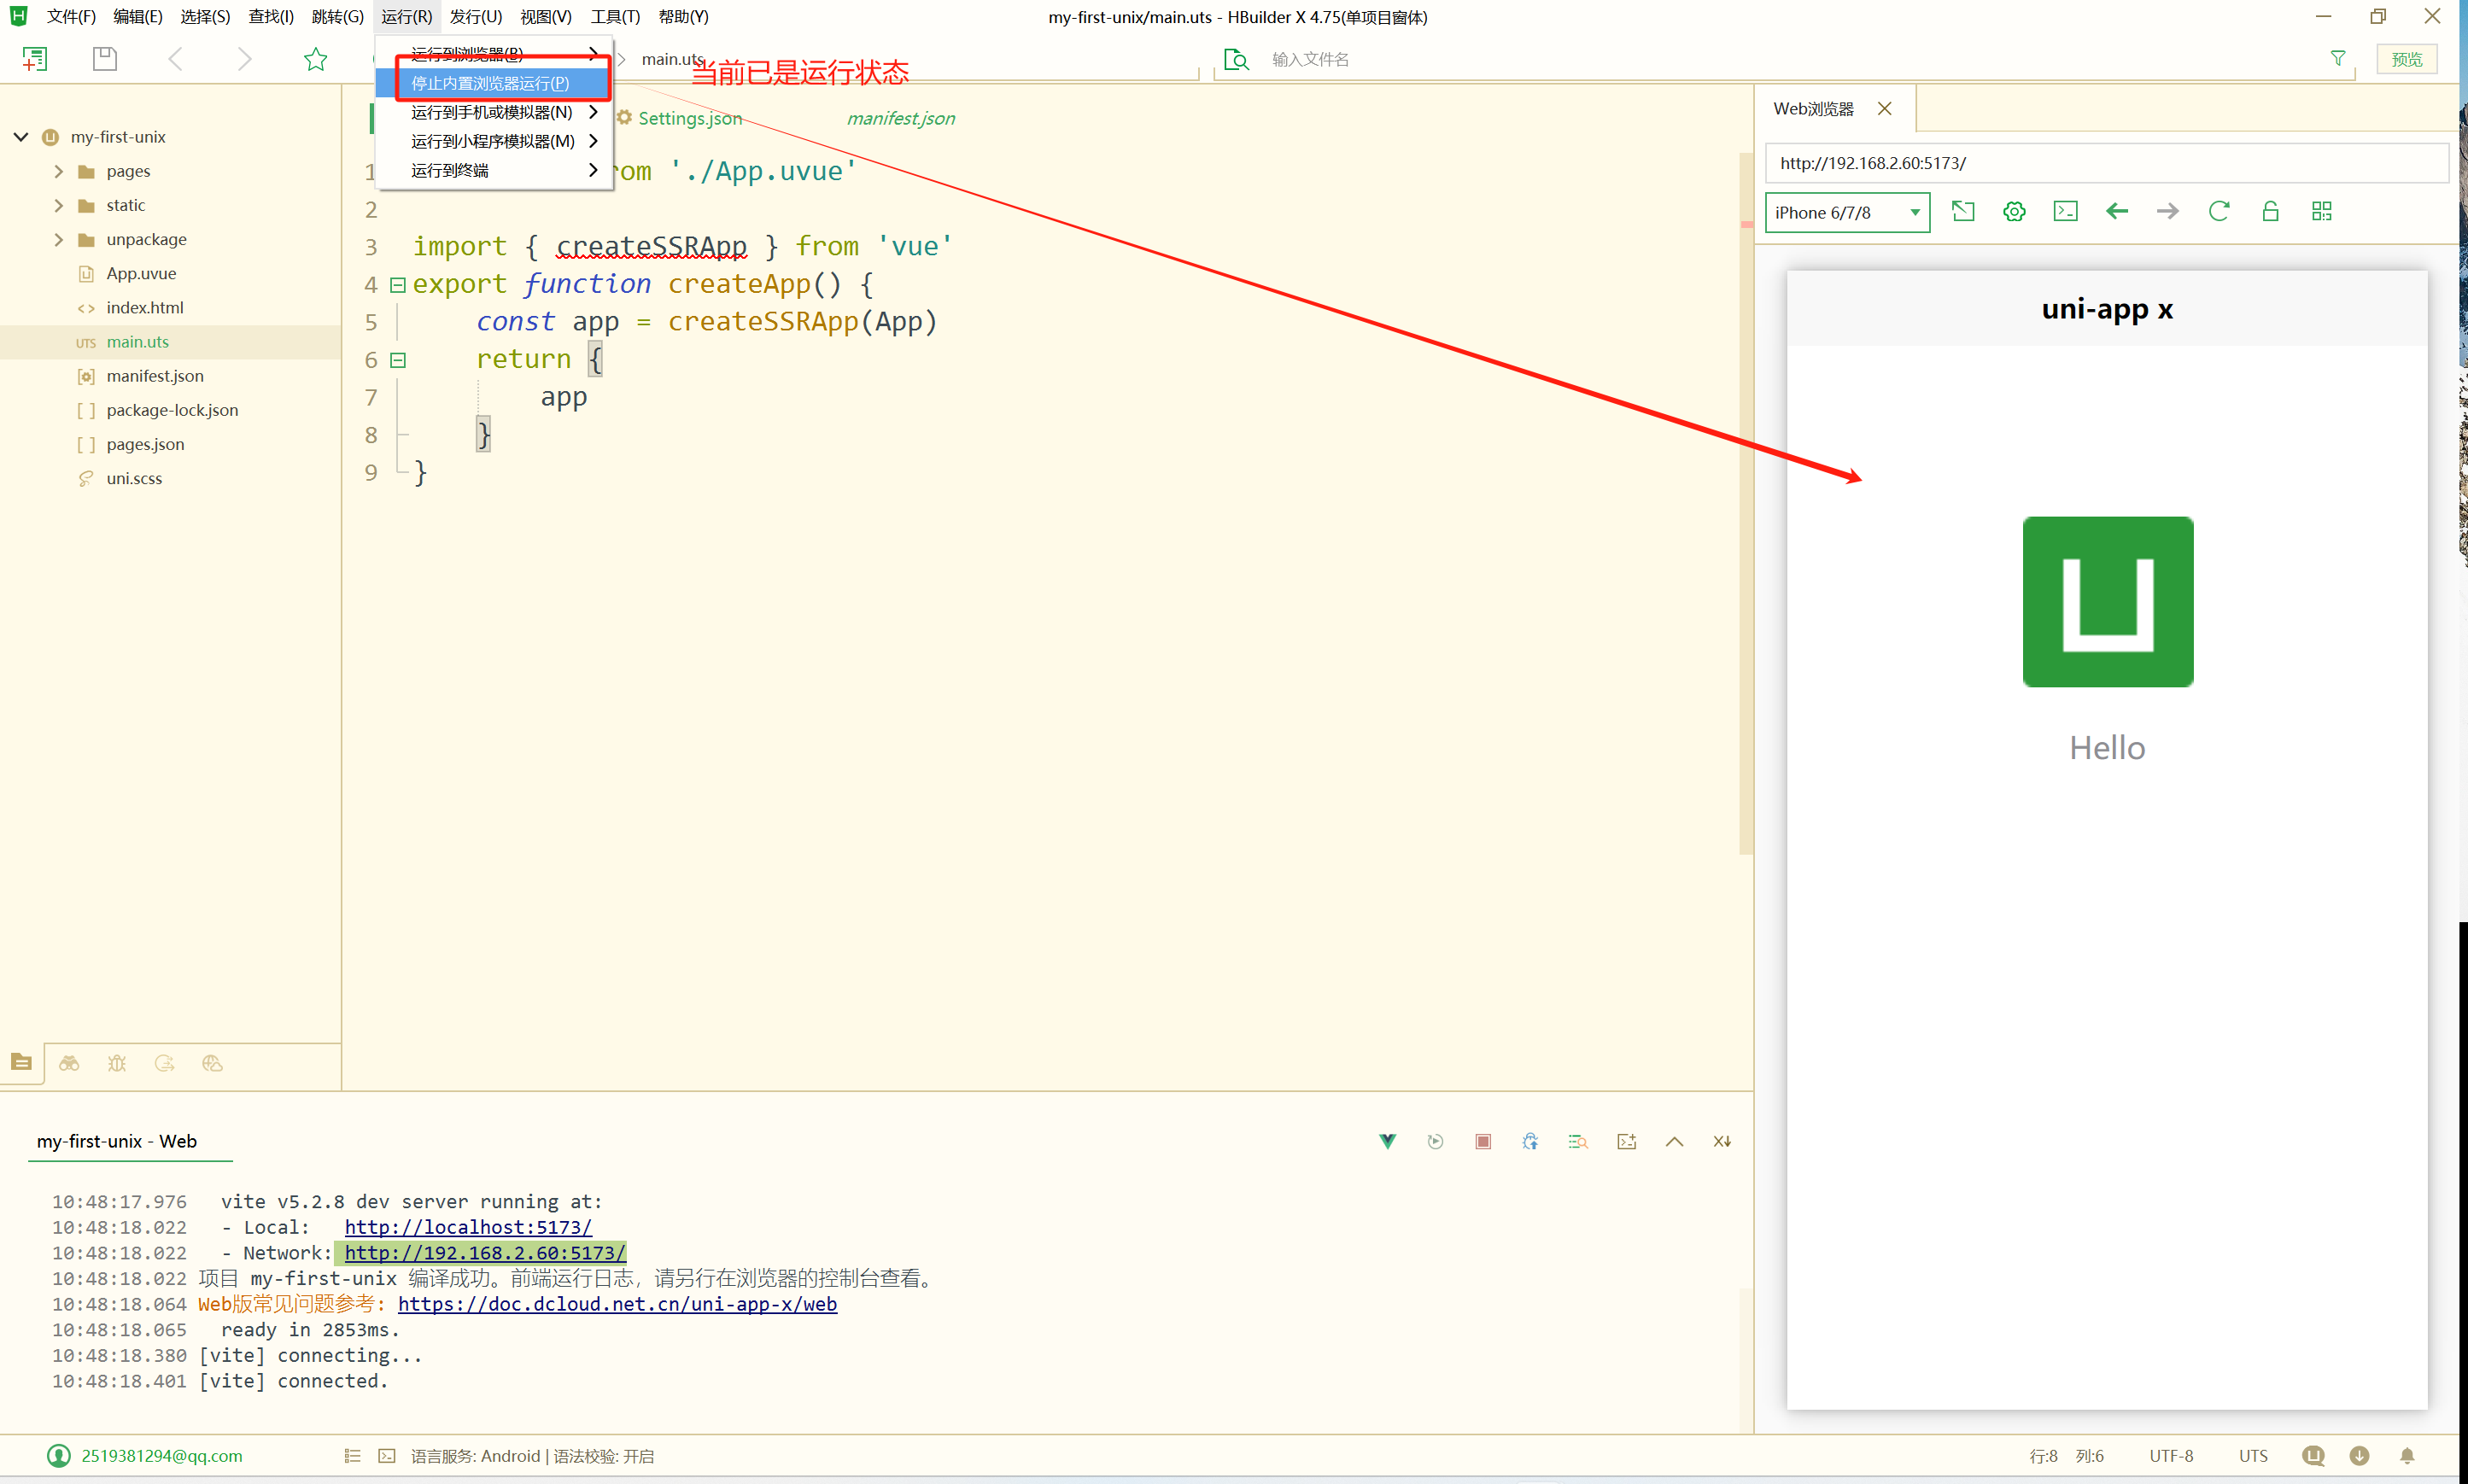Click the browser settings gear icon
2468x1484 pixels.
[2014, 211]
